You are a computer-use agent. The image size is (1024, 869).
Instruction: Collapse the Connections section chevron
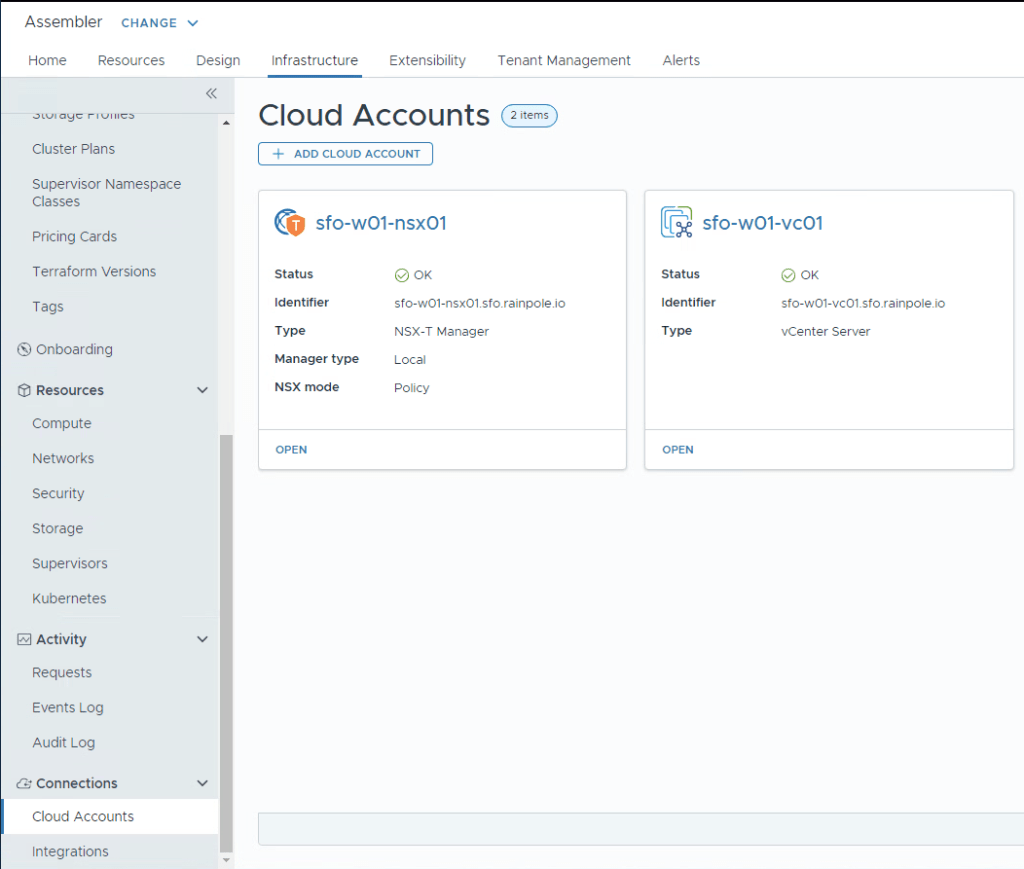(x=202, y=784)
